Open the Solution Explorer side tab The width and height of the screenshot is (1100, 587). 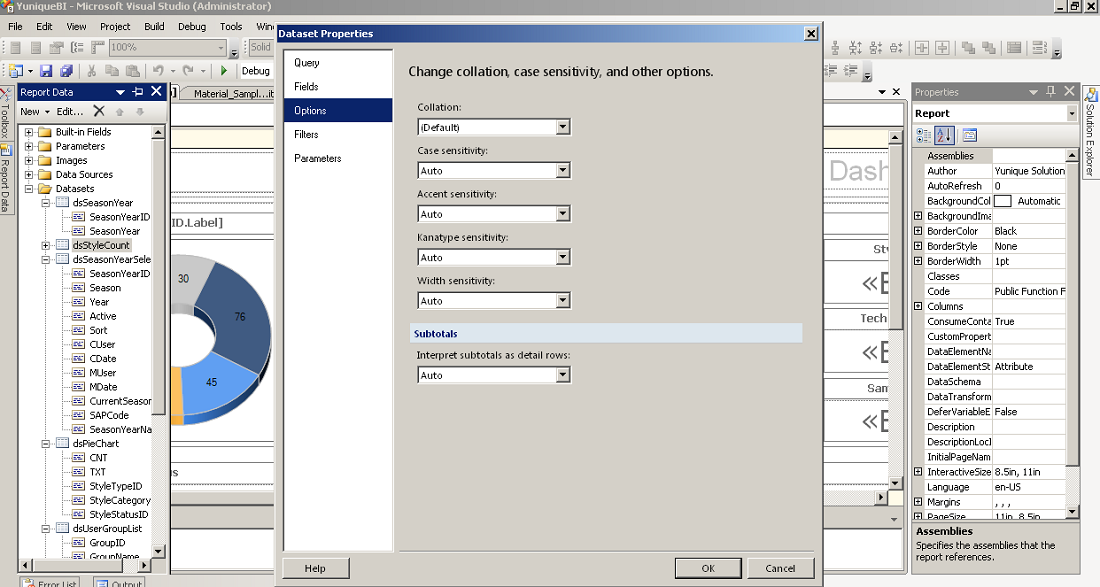point(1091,132)
